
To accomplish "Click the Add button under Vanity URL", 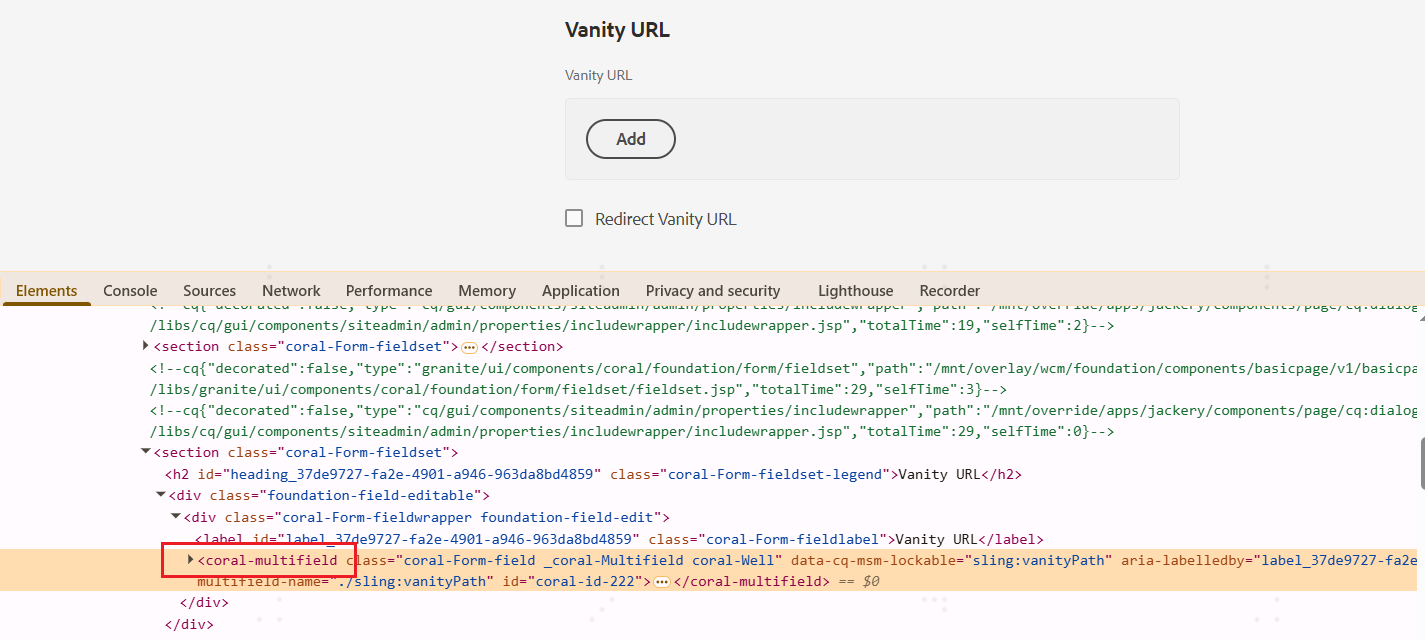I will coord(630,139).
